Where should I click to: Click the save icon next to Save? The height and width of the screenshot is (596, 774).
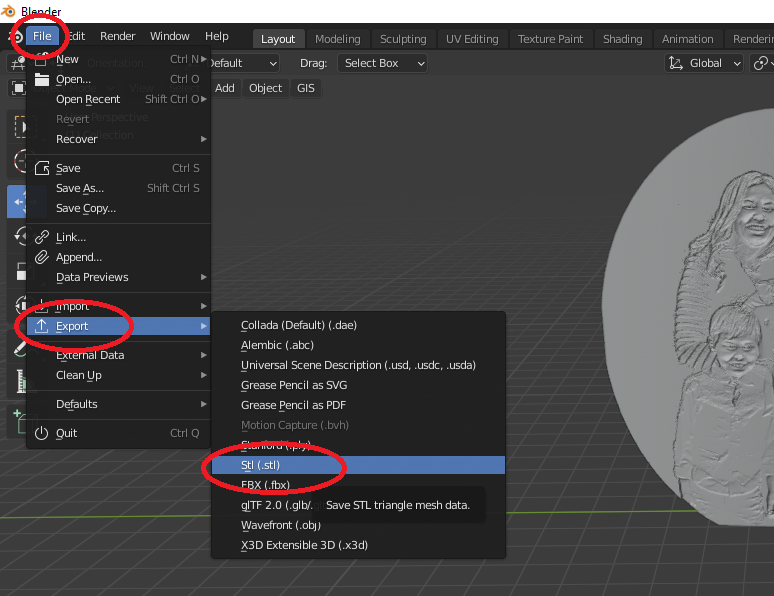click(42, 168)
